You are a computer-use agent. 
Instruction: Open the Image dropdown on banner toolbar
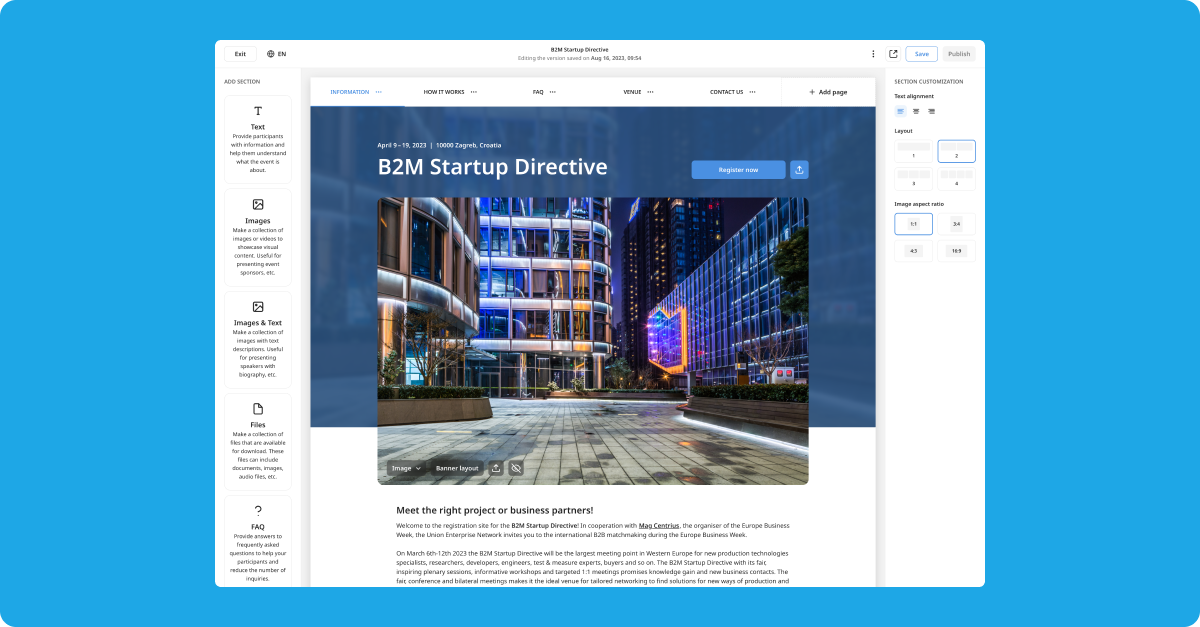(405, 467)
